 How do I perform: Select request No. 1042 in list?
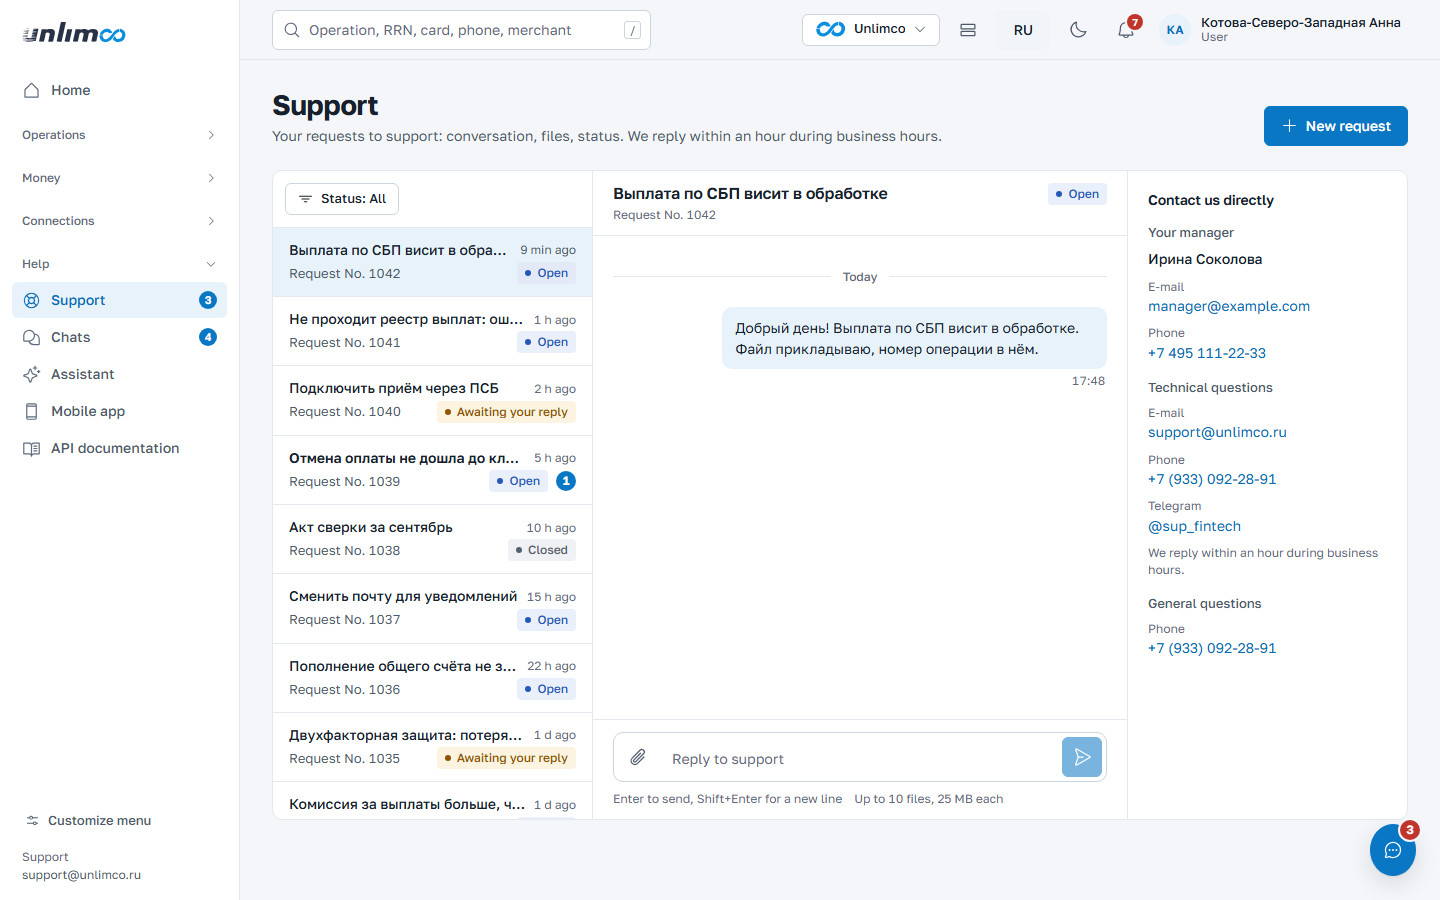433,262
